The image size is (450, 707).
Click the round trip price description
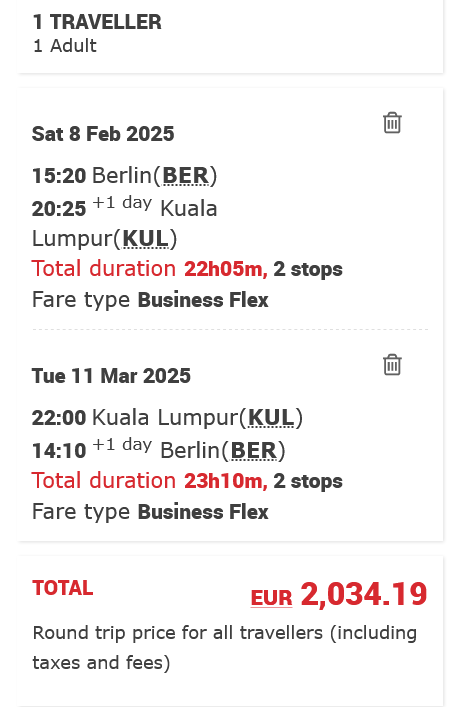(225, 648)
